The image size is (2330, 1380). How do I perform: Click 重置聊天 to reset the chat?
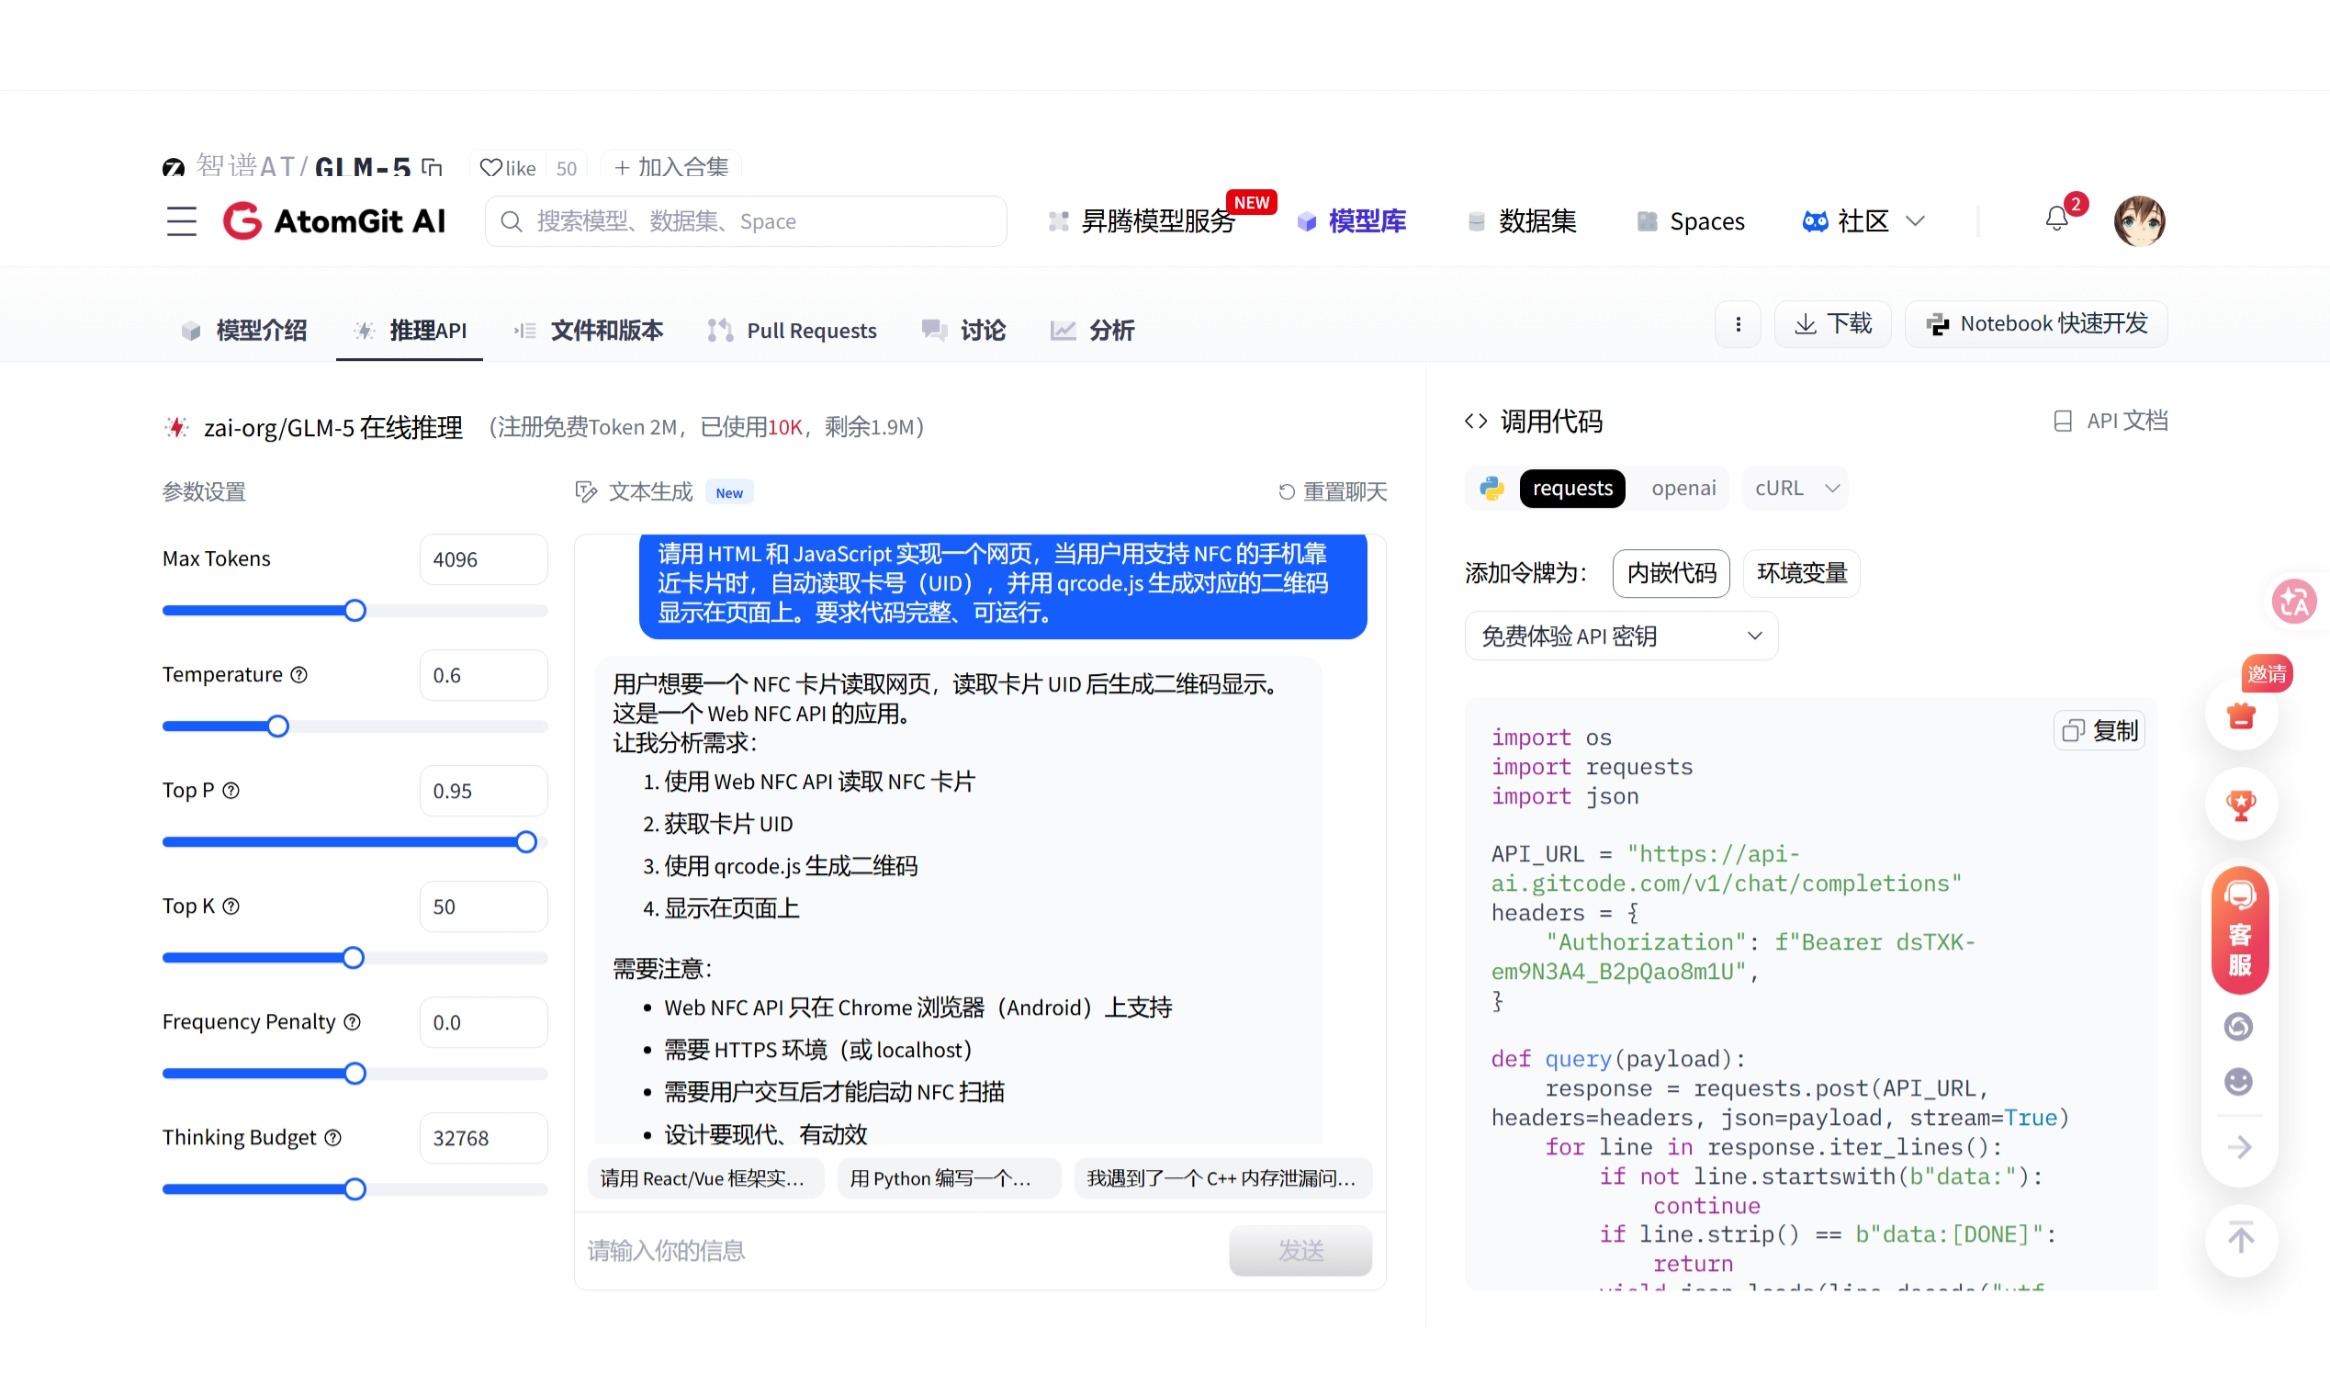pos(1332,491)
